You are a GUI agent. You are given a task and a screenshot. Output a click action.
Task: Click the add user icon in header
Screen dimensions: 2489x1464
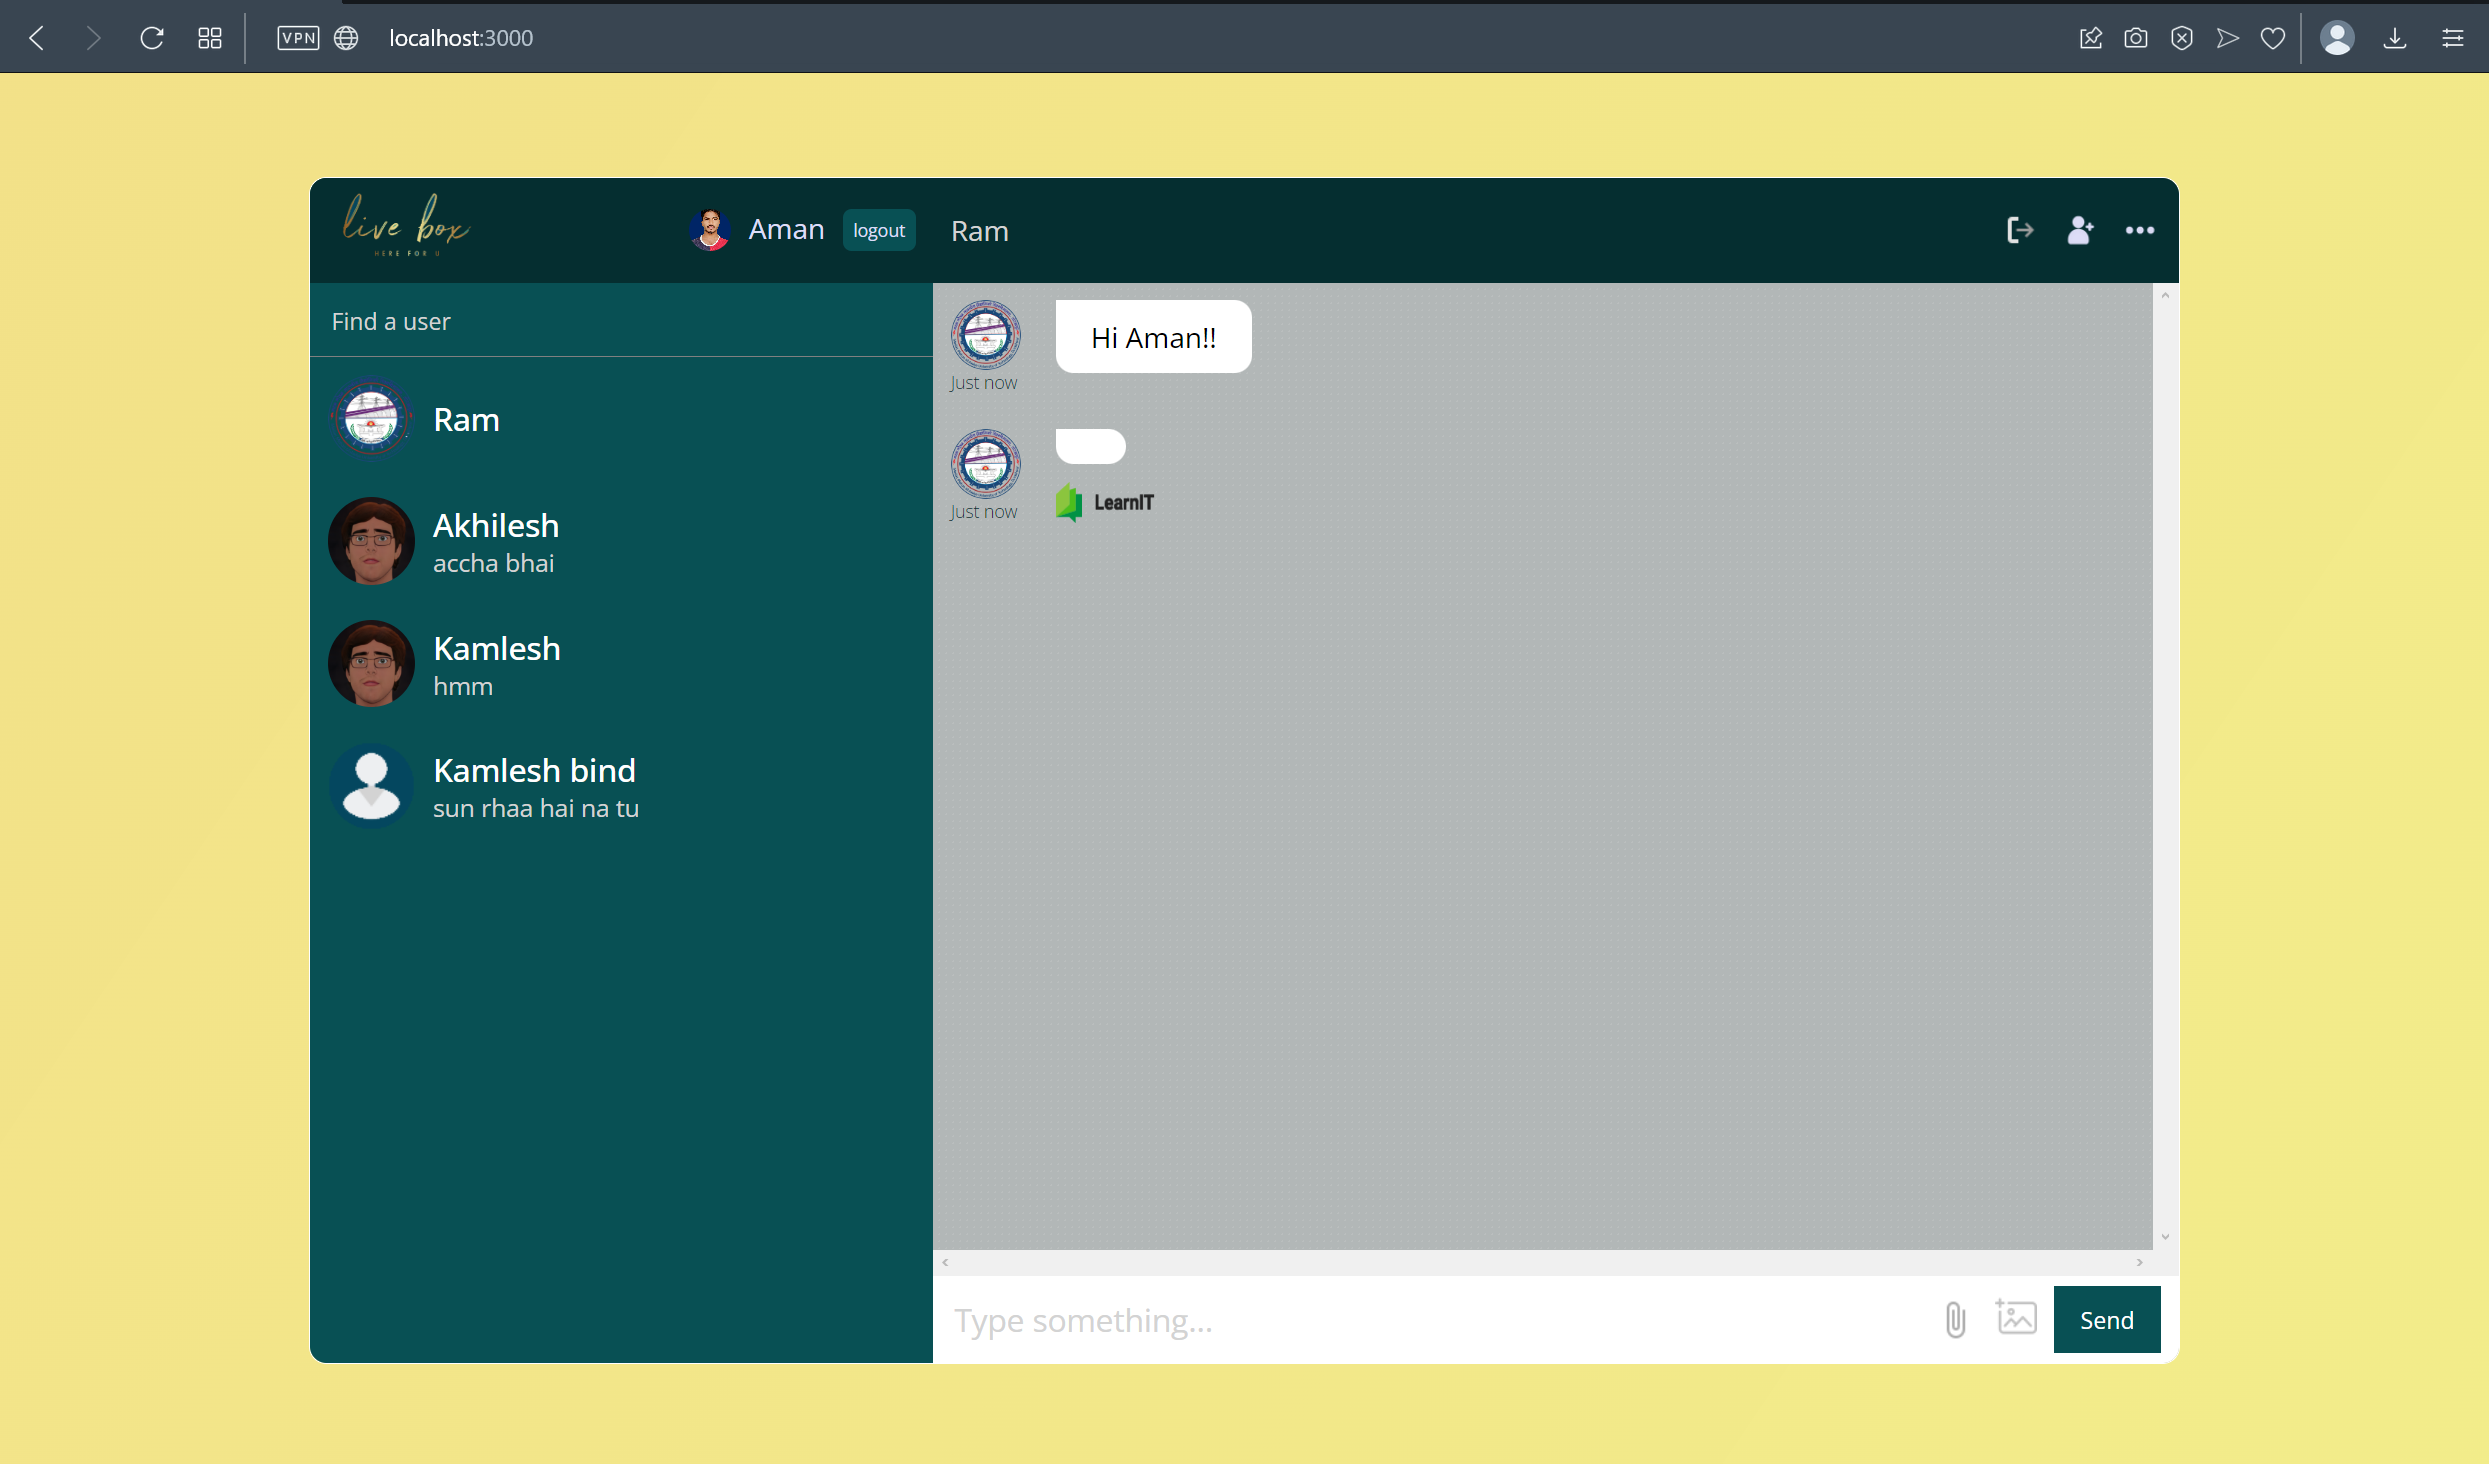pos(2079,228)
